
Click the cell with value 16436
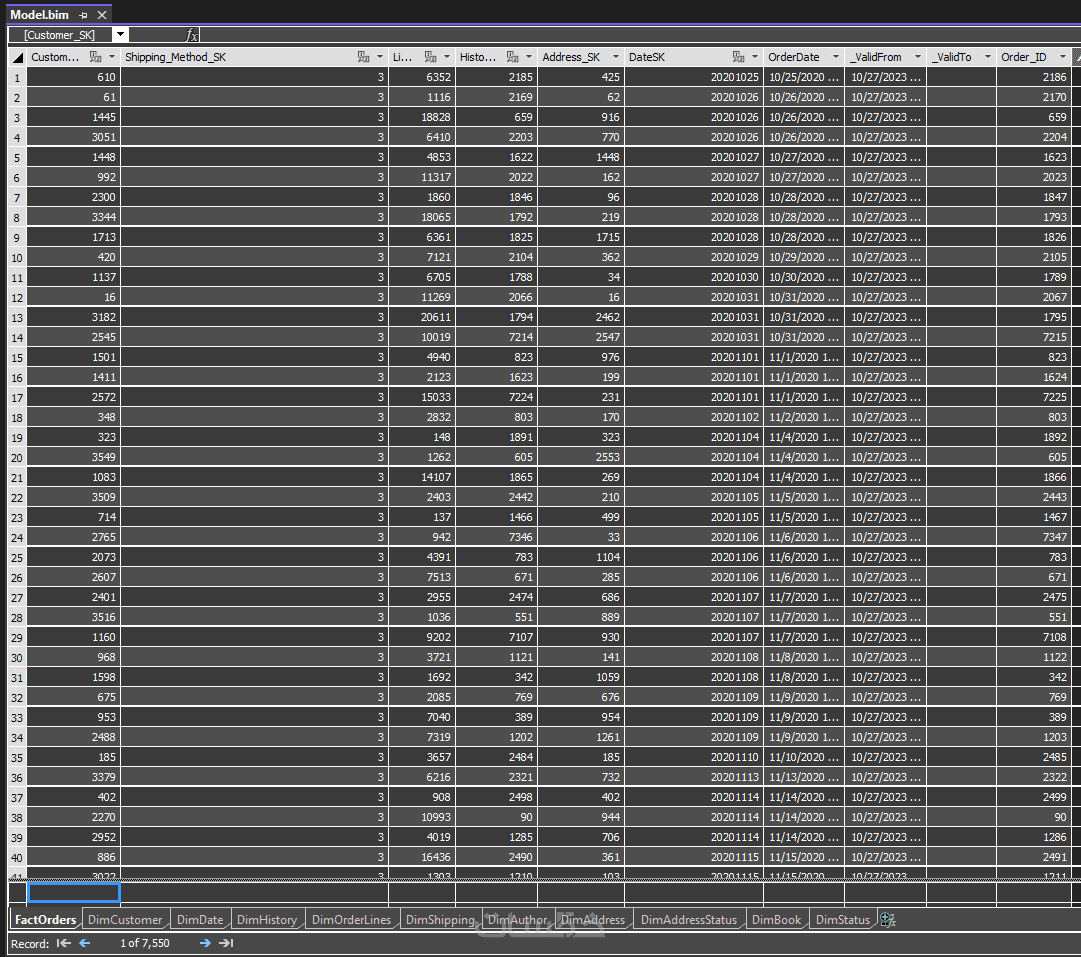(422, 857)
